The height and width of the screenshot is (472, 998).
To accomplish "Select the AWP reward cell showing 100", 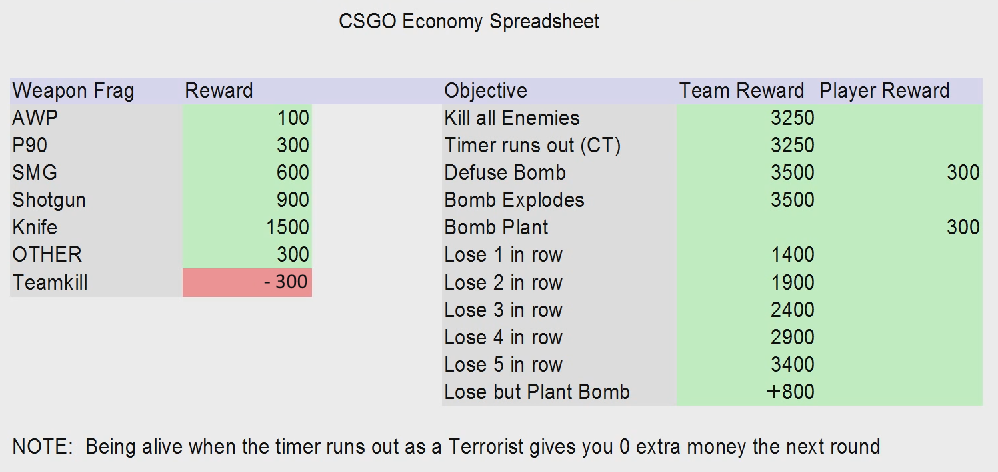I will click(x=247, y=118).
